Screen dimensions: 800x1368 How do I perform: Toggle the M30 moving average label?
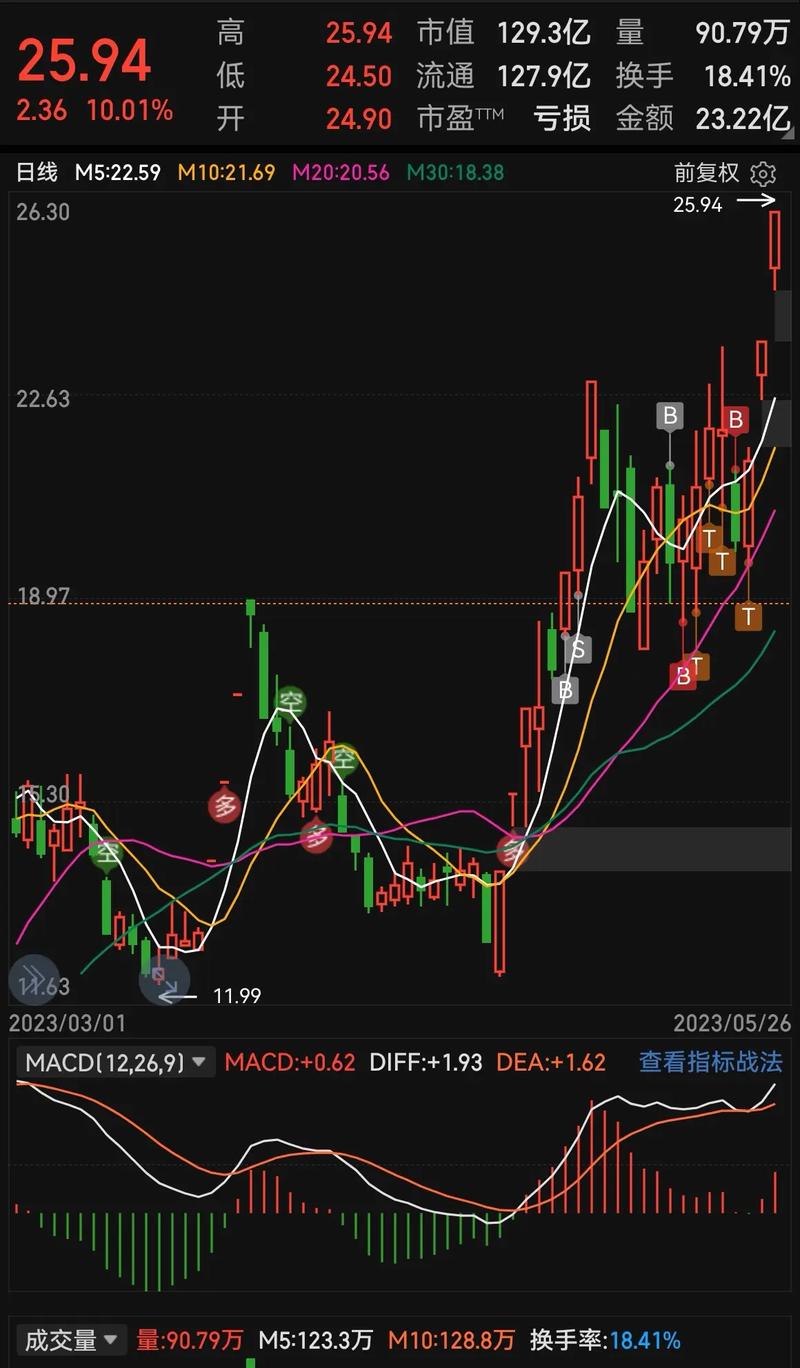455,173
